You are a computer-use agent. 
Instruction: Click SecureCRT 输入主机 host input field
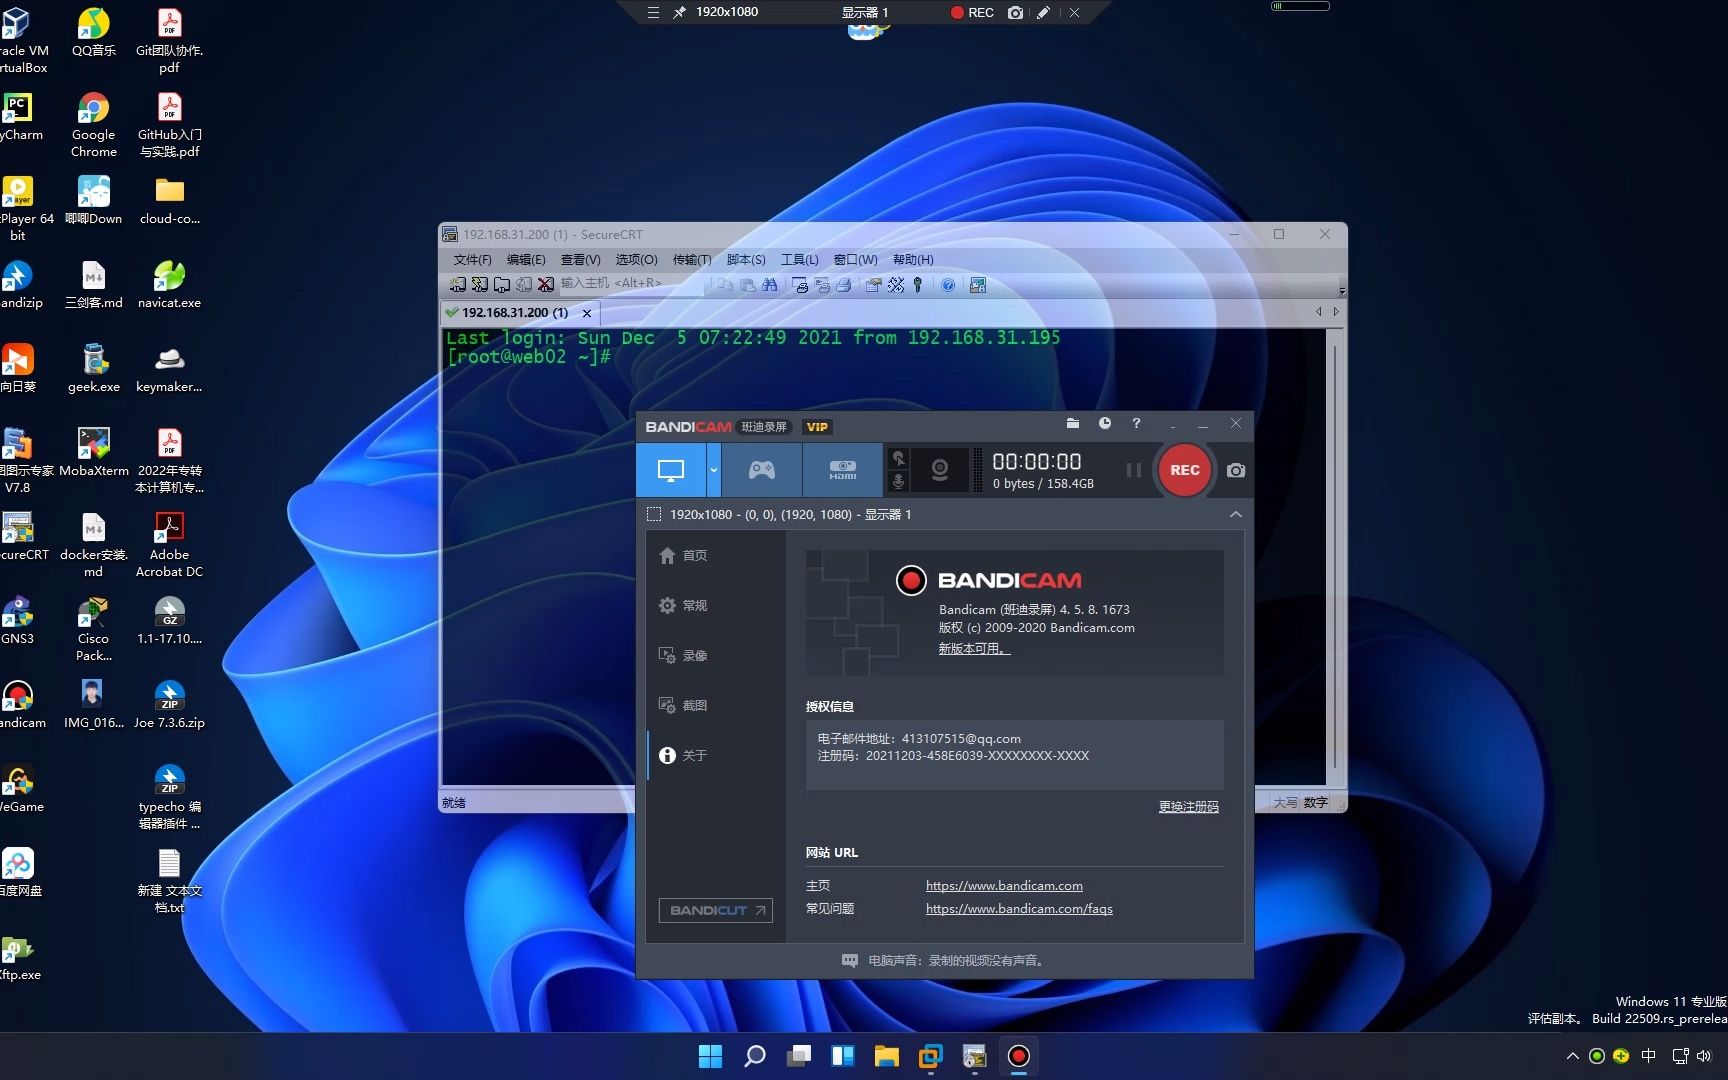coord(634,284)
